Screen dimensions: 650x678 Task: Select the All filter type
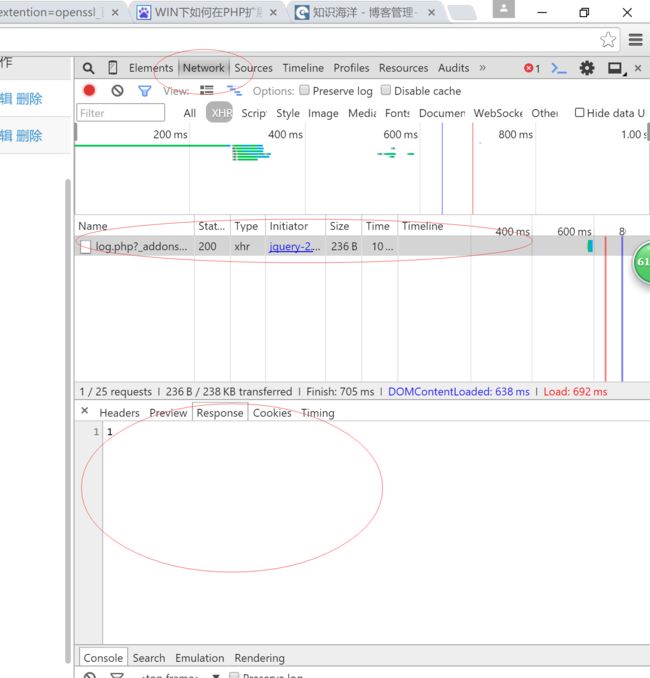tap(189, 113)
